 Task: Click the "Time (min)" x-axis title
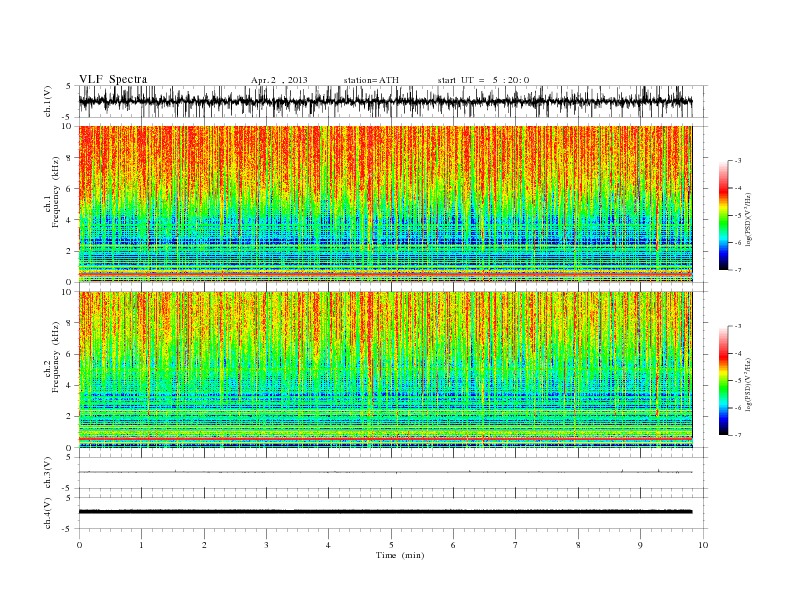[400, 555]
